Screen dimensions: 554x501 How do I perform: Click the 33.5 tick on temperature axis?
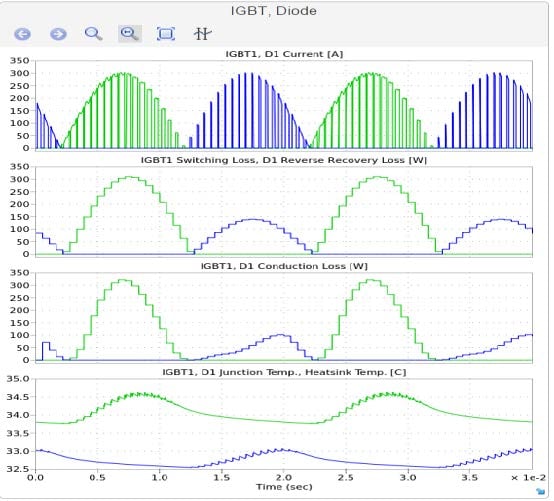[x=18, y=433]
